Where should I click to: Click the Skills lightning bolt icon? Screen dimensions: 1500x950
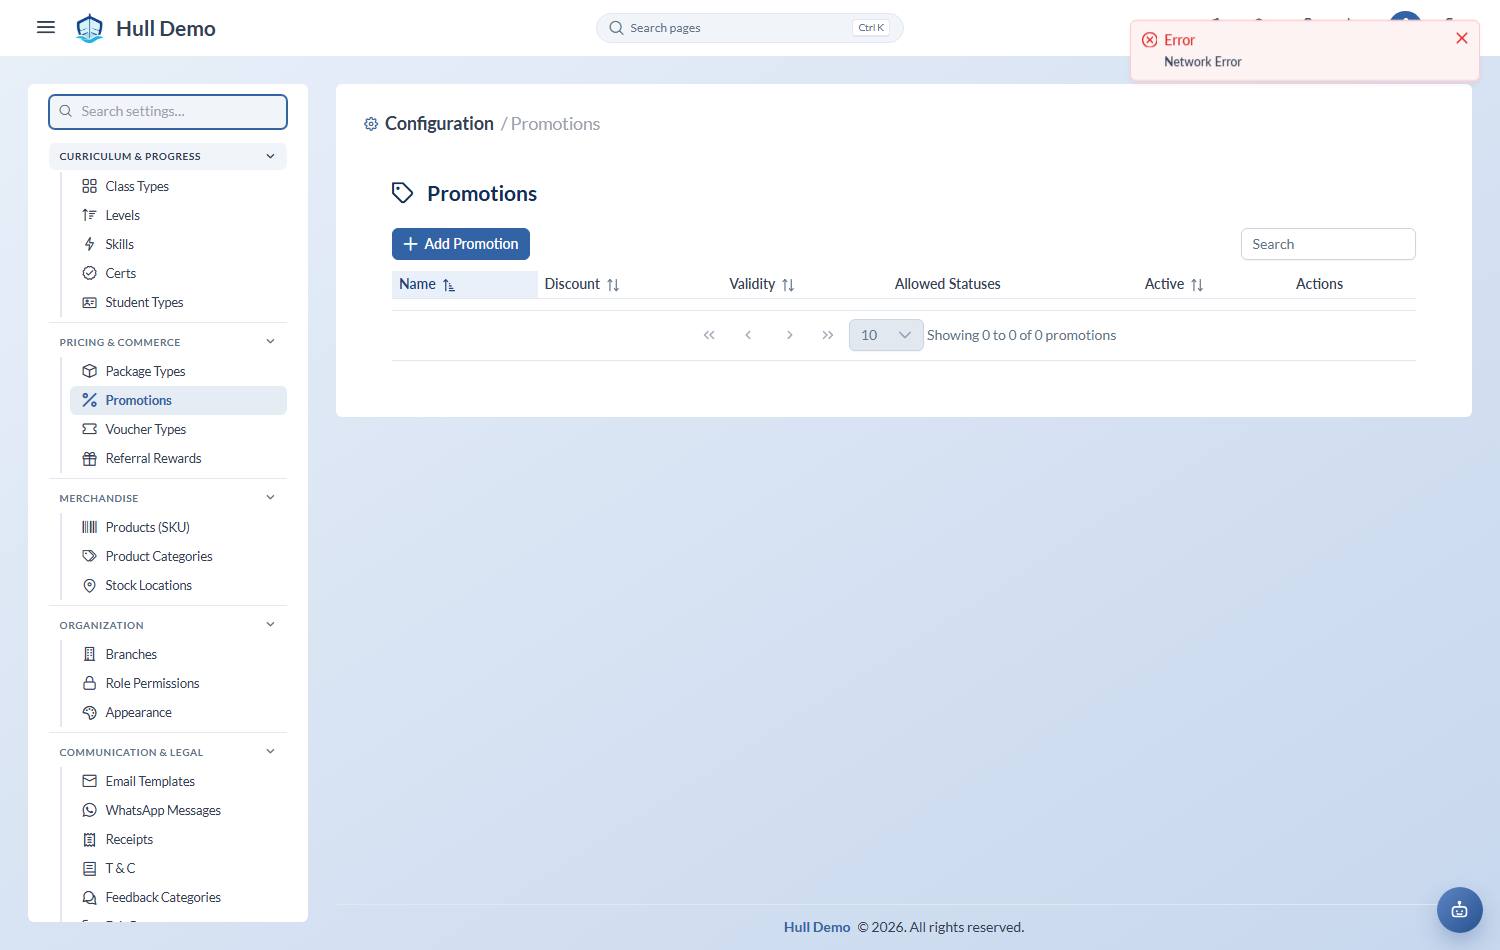pyautogui.click(x=89, y=244)
